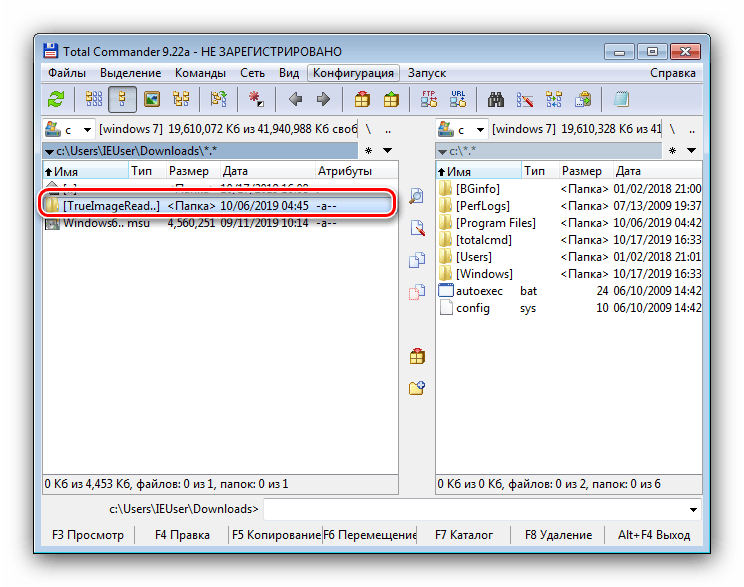Screen dimensions: 744x587
Task: Open the right panel directory history arrow
Action: click(691, 150)
